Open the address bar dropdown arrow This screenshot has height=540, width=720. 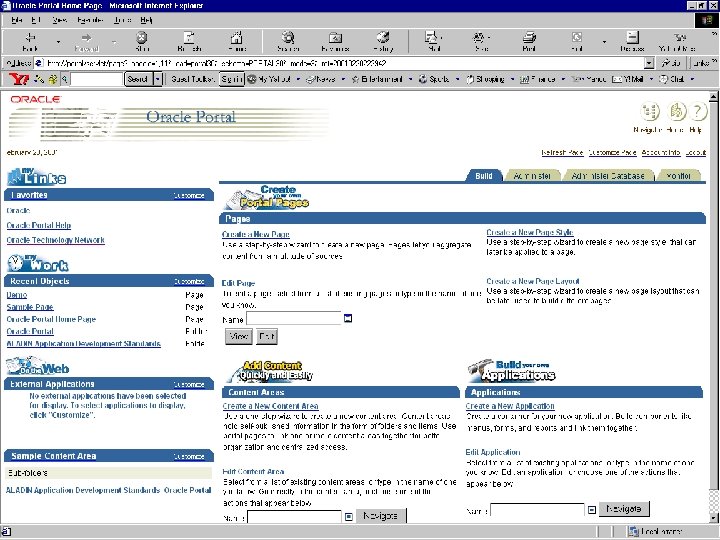[x=649, y=63]
